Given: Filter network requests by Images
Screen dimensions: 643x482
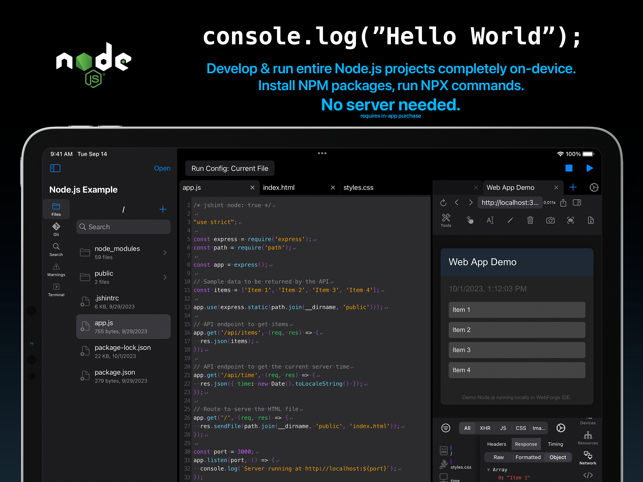Looking at the screenshot, I should coord(539,428).
